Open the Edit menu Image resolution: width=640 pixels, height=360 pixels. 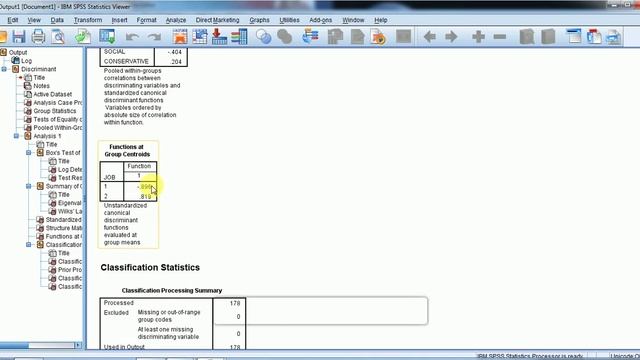click(13, 20)
